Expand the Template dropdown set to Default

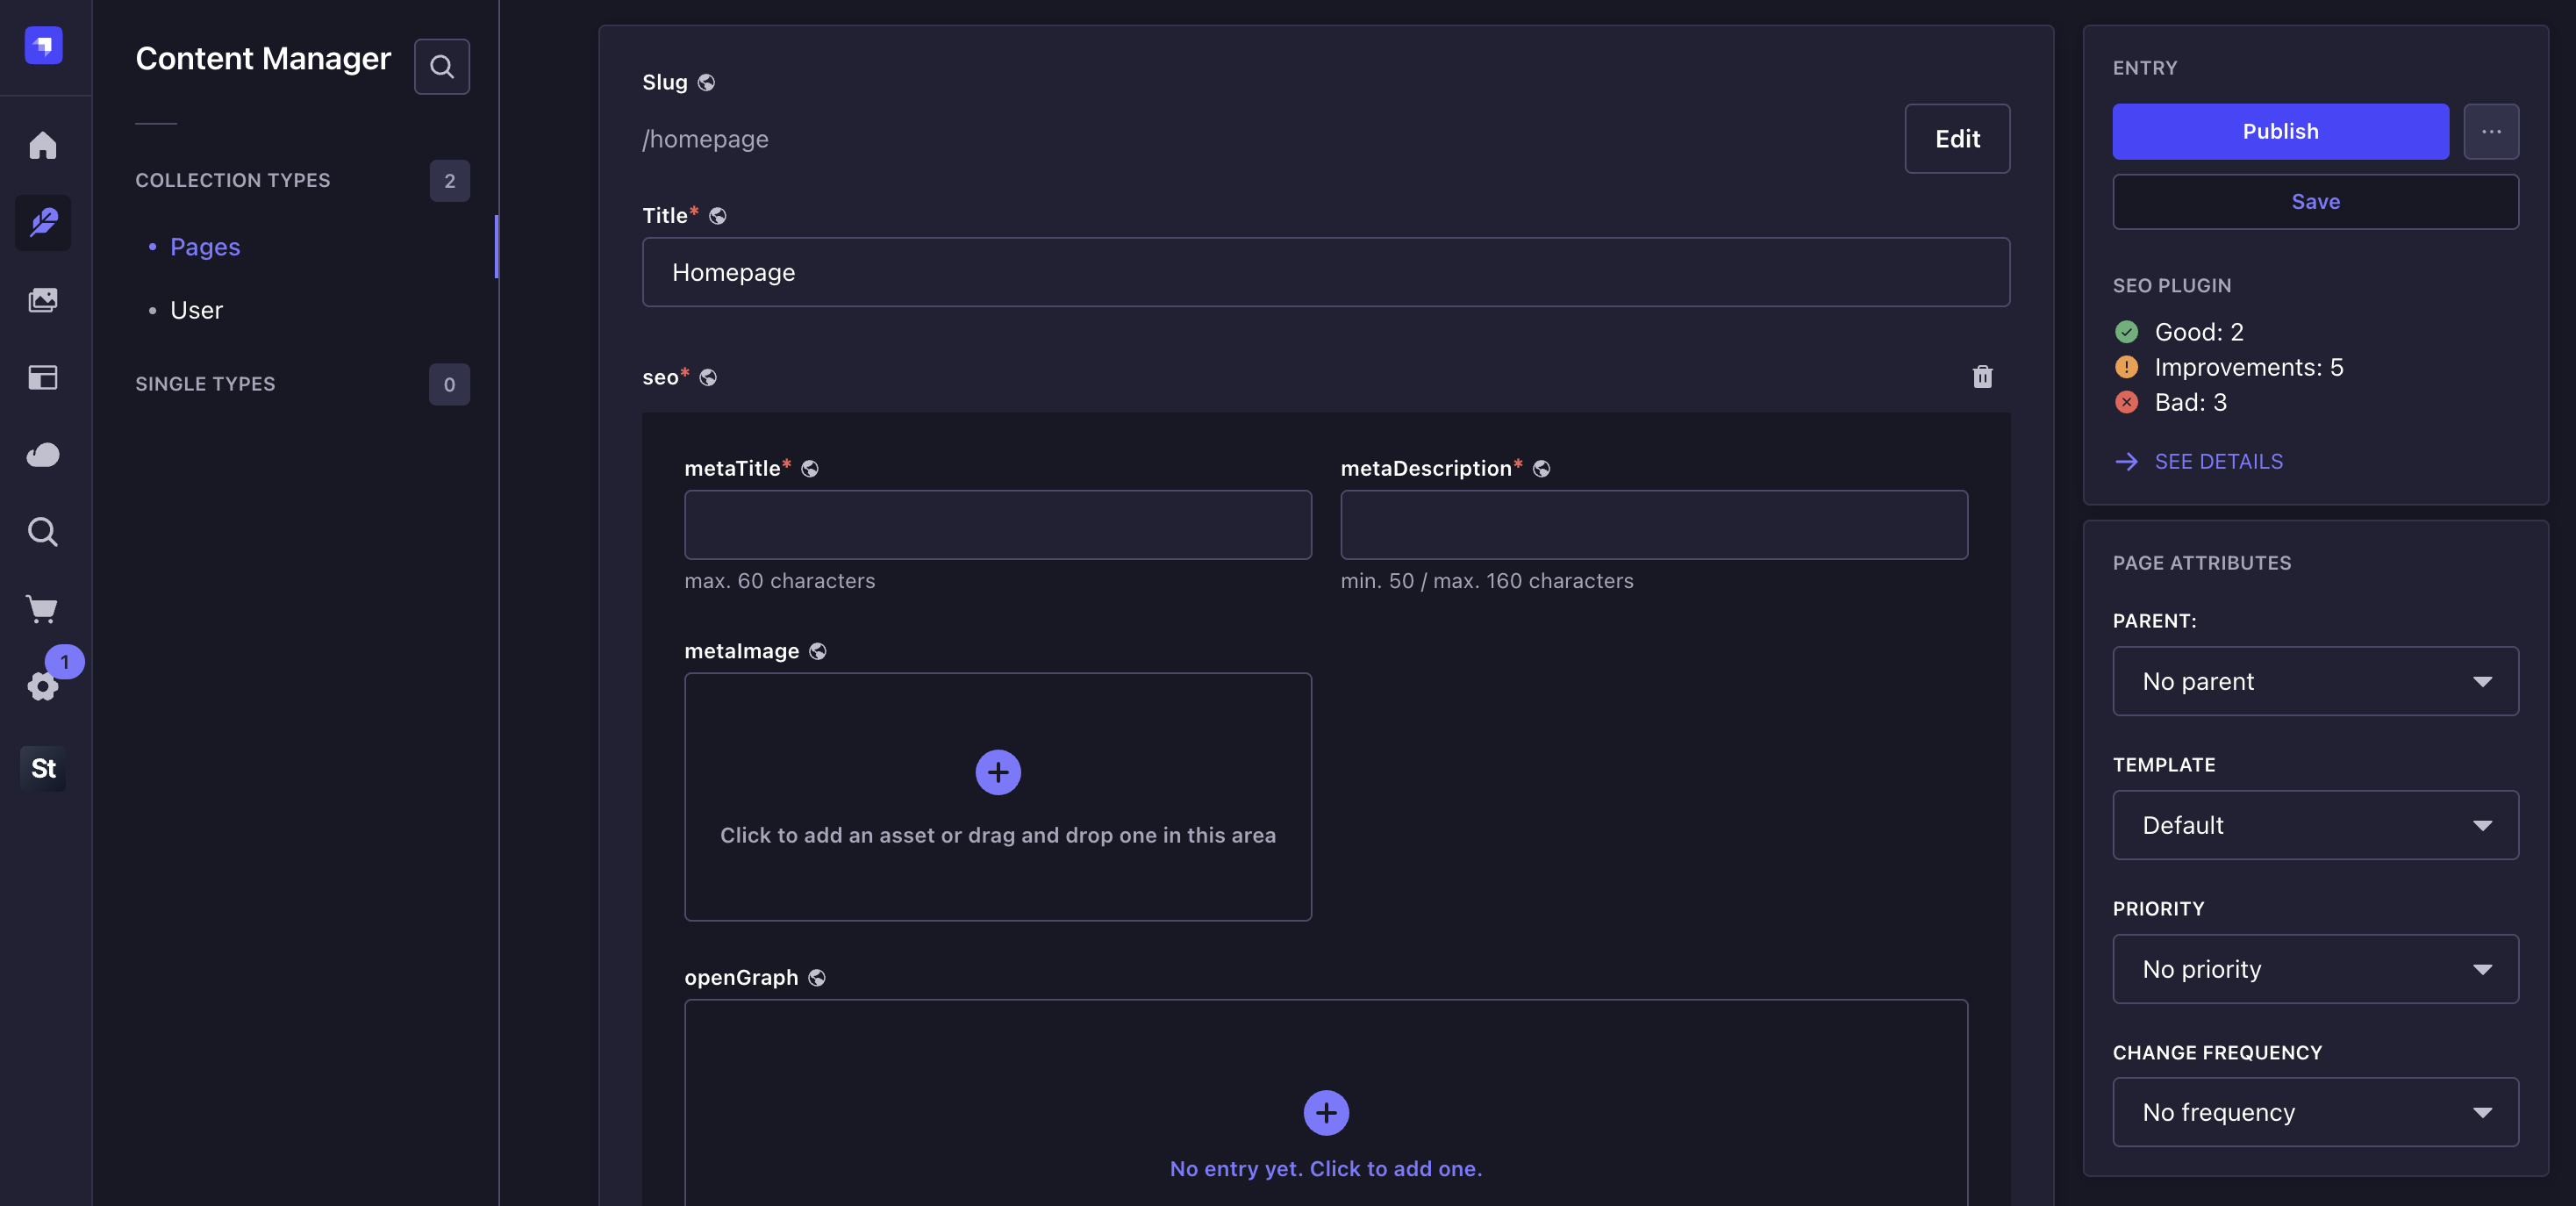(x=2314, y=825)
